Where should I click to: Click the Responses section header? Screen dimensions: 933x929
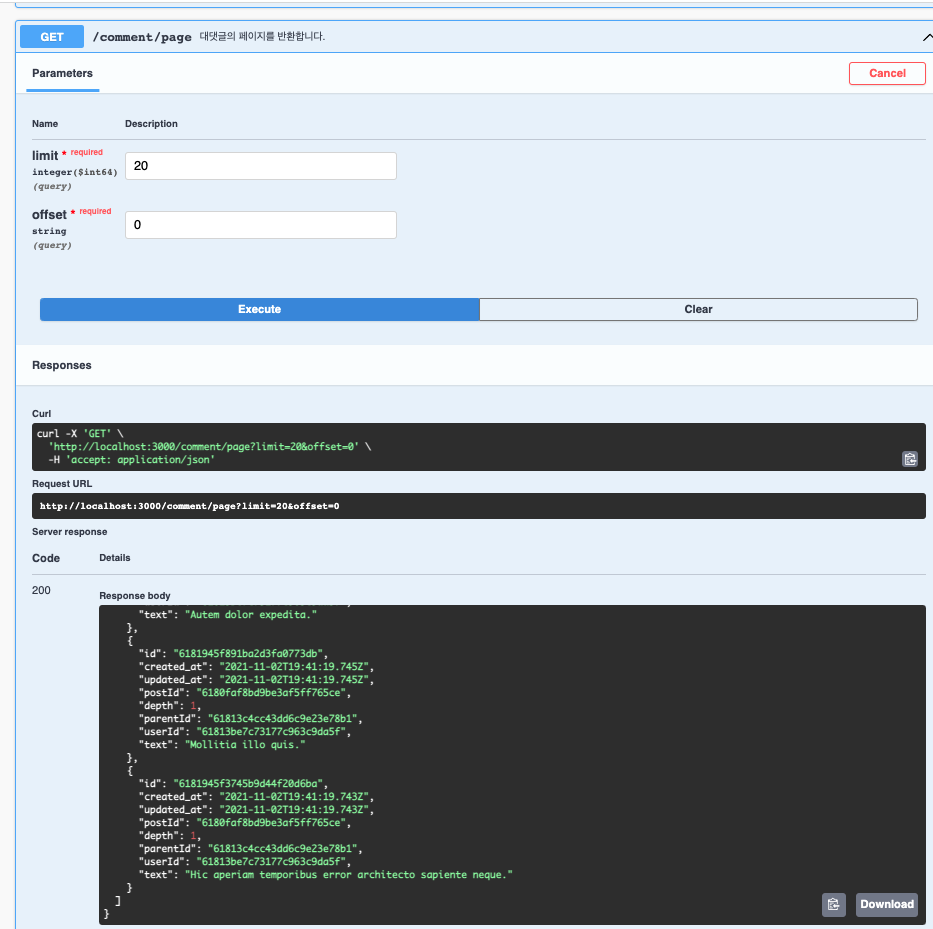(x=62, y=364)
